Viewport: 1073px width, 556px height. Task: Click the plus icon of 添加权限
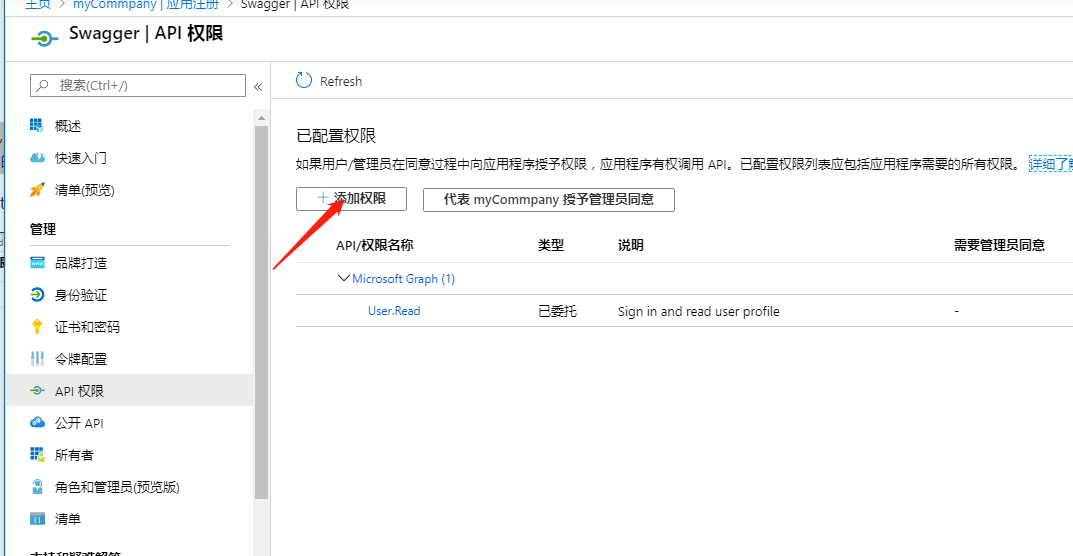(324, 198)
